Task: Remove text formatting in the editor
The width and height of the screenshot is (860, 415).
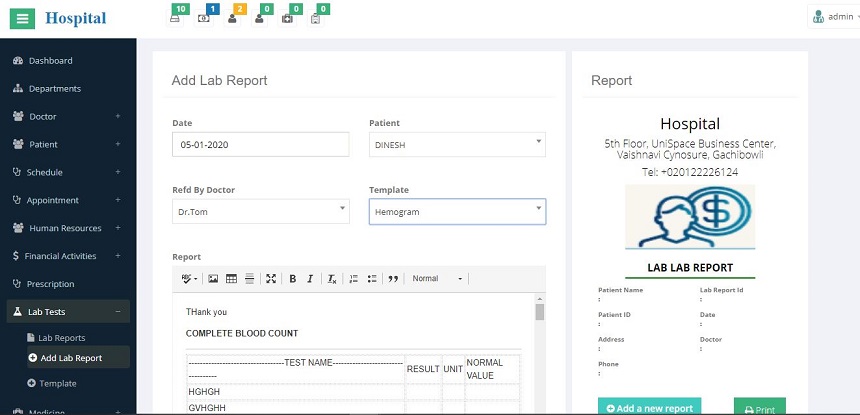Action: coord(332,278)
